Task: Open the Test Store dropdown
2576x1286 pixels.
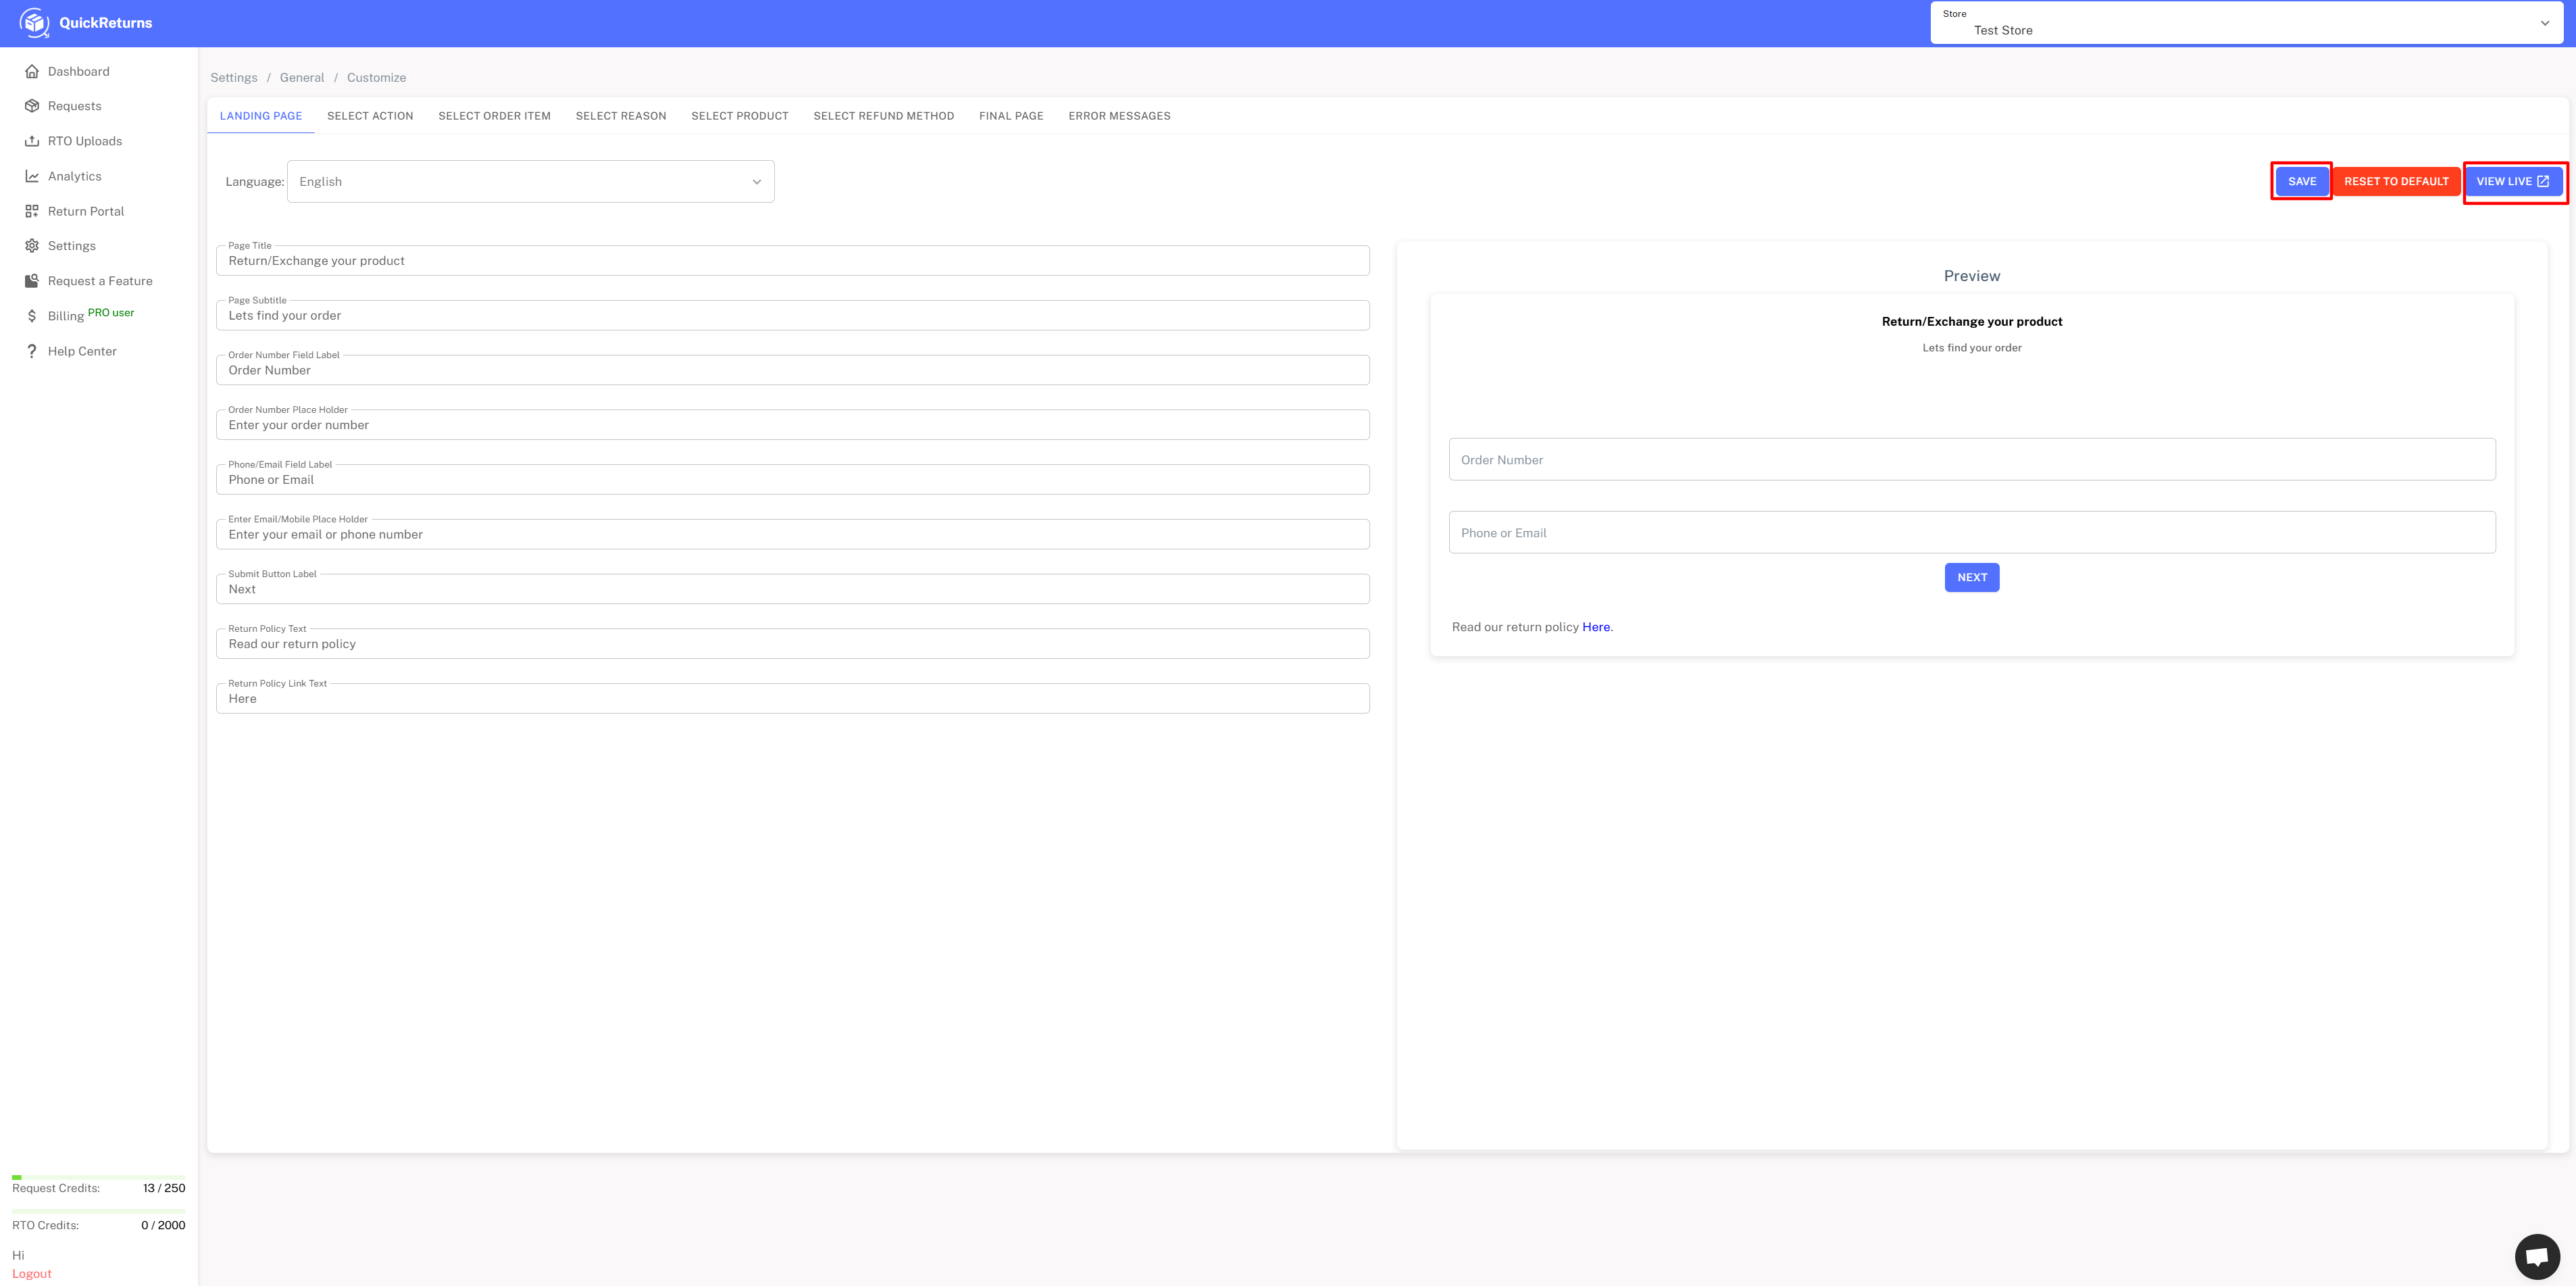Action: 2246,23
